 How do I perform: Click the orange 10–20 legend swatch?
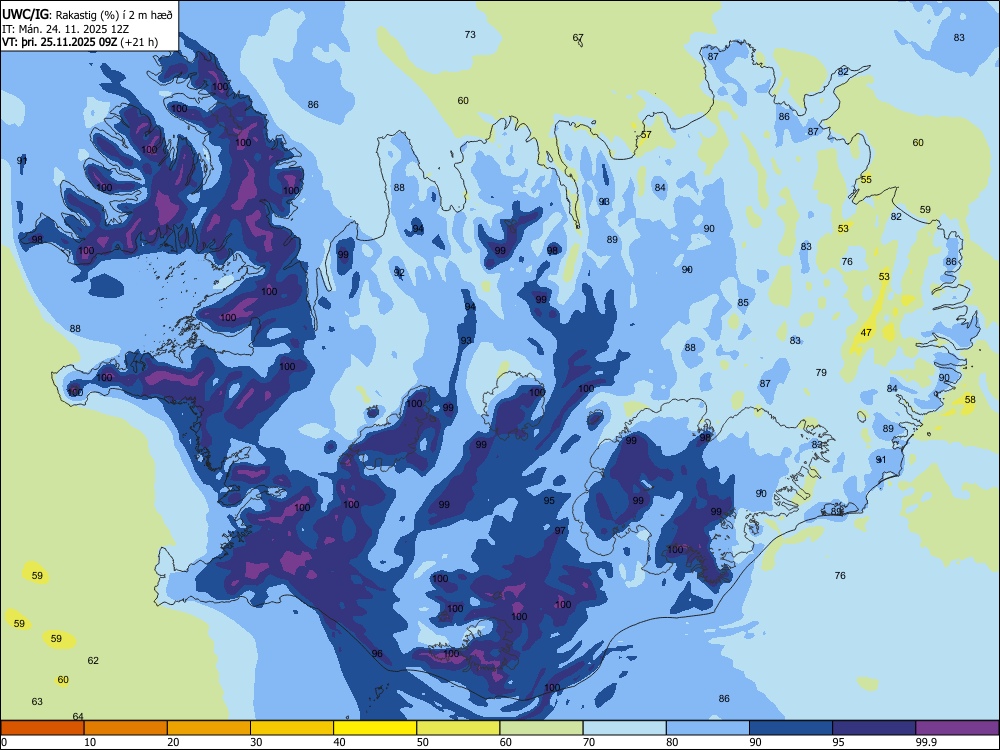[126, 728]
